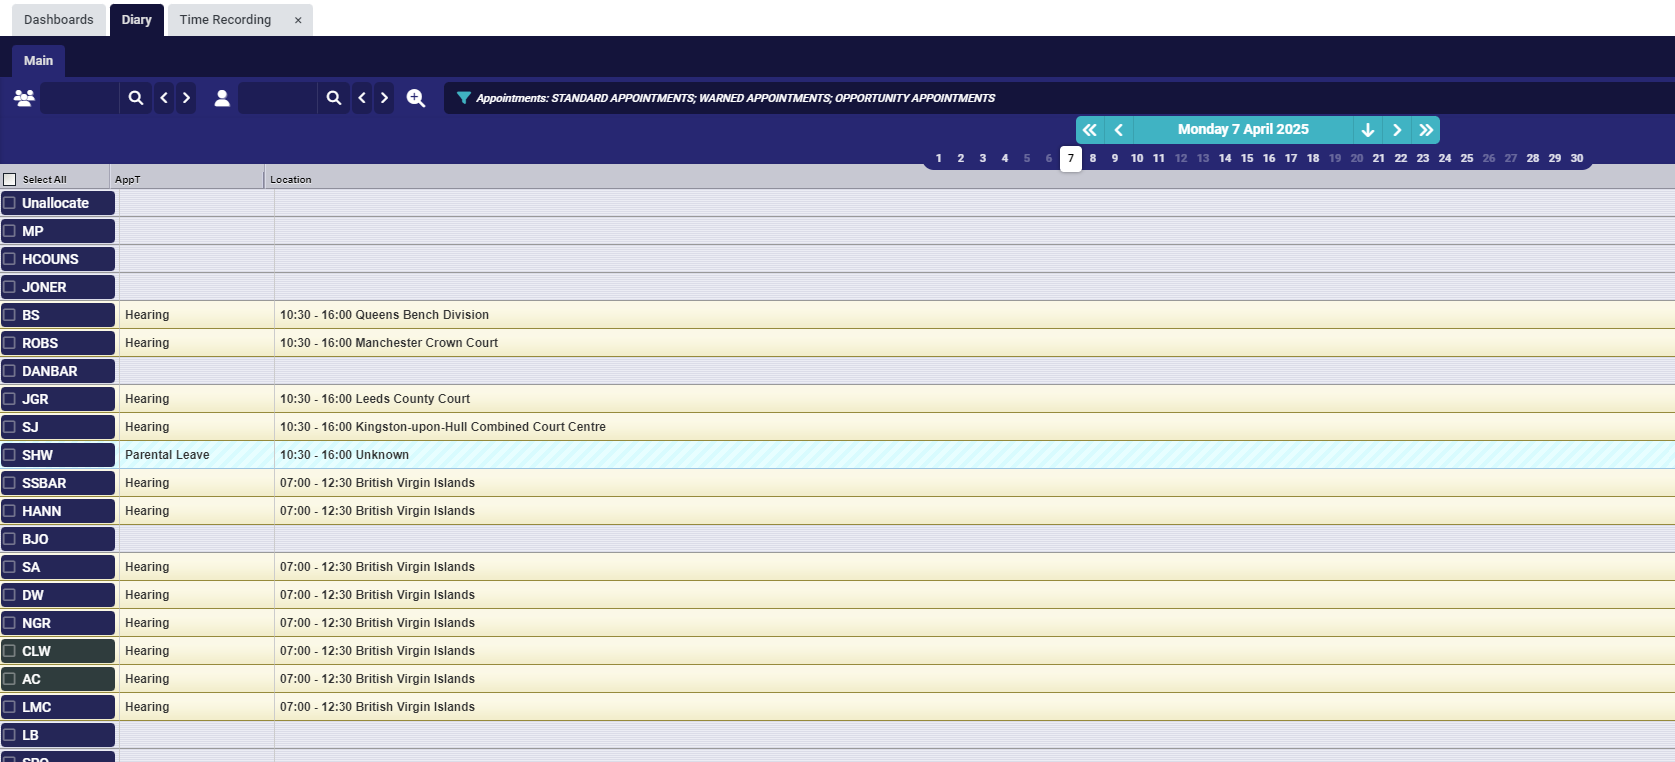The width and height of the screenshot is (1675, 762).
Task: Select day 14 in the date strip
Action: click(x=1225, y=158)
